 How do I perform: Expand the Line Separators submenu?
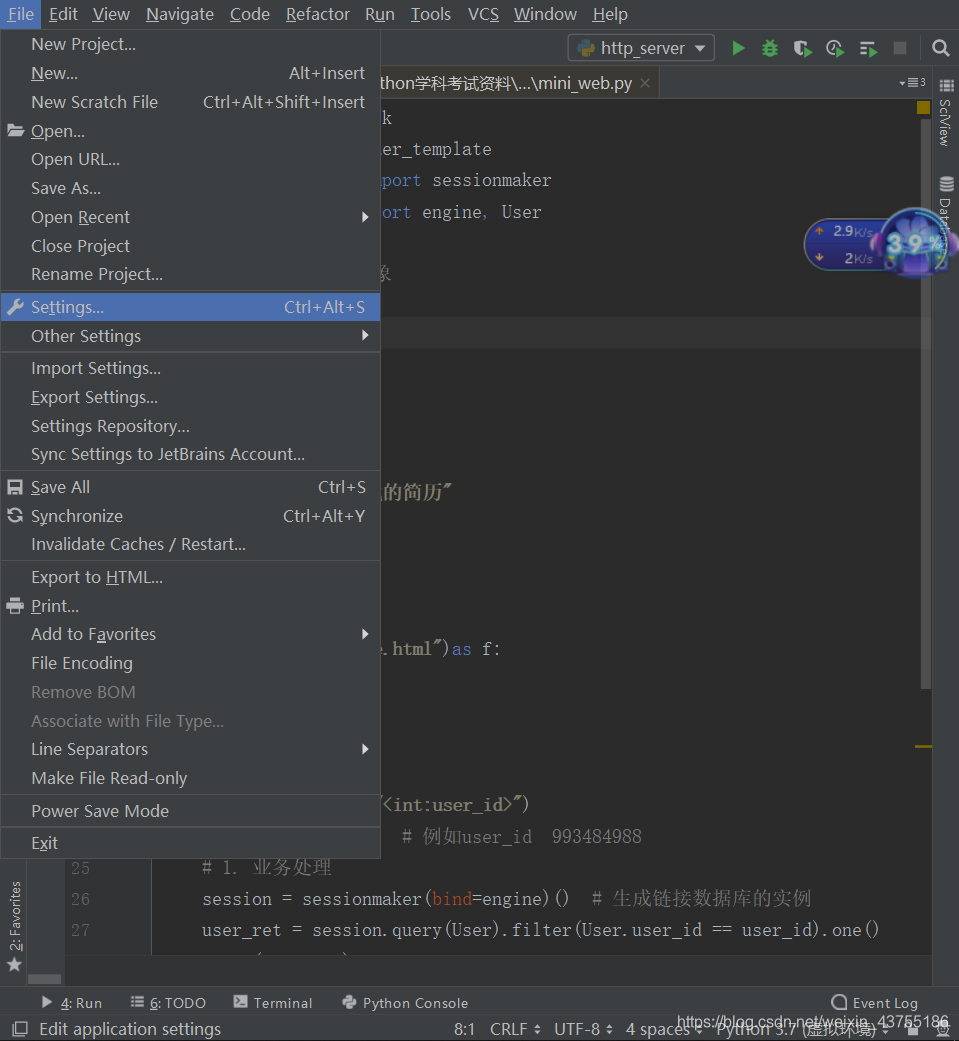191,749
